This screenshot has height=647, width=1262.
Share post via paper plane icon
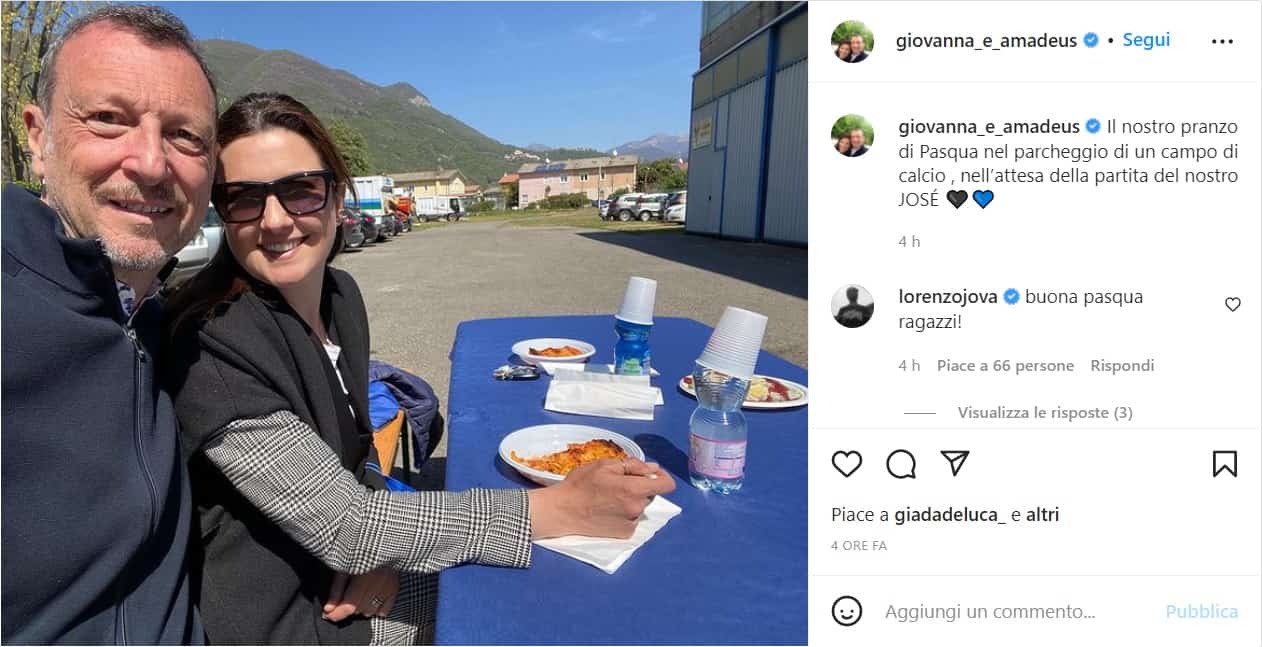click(x=955, y=463)
